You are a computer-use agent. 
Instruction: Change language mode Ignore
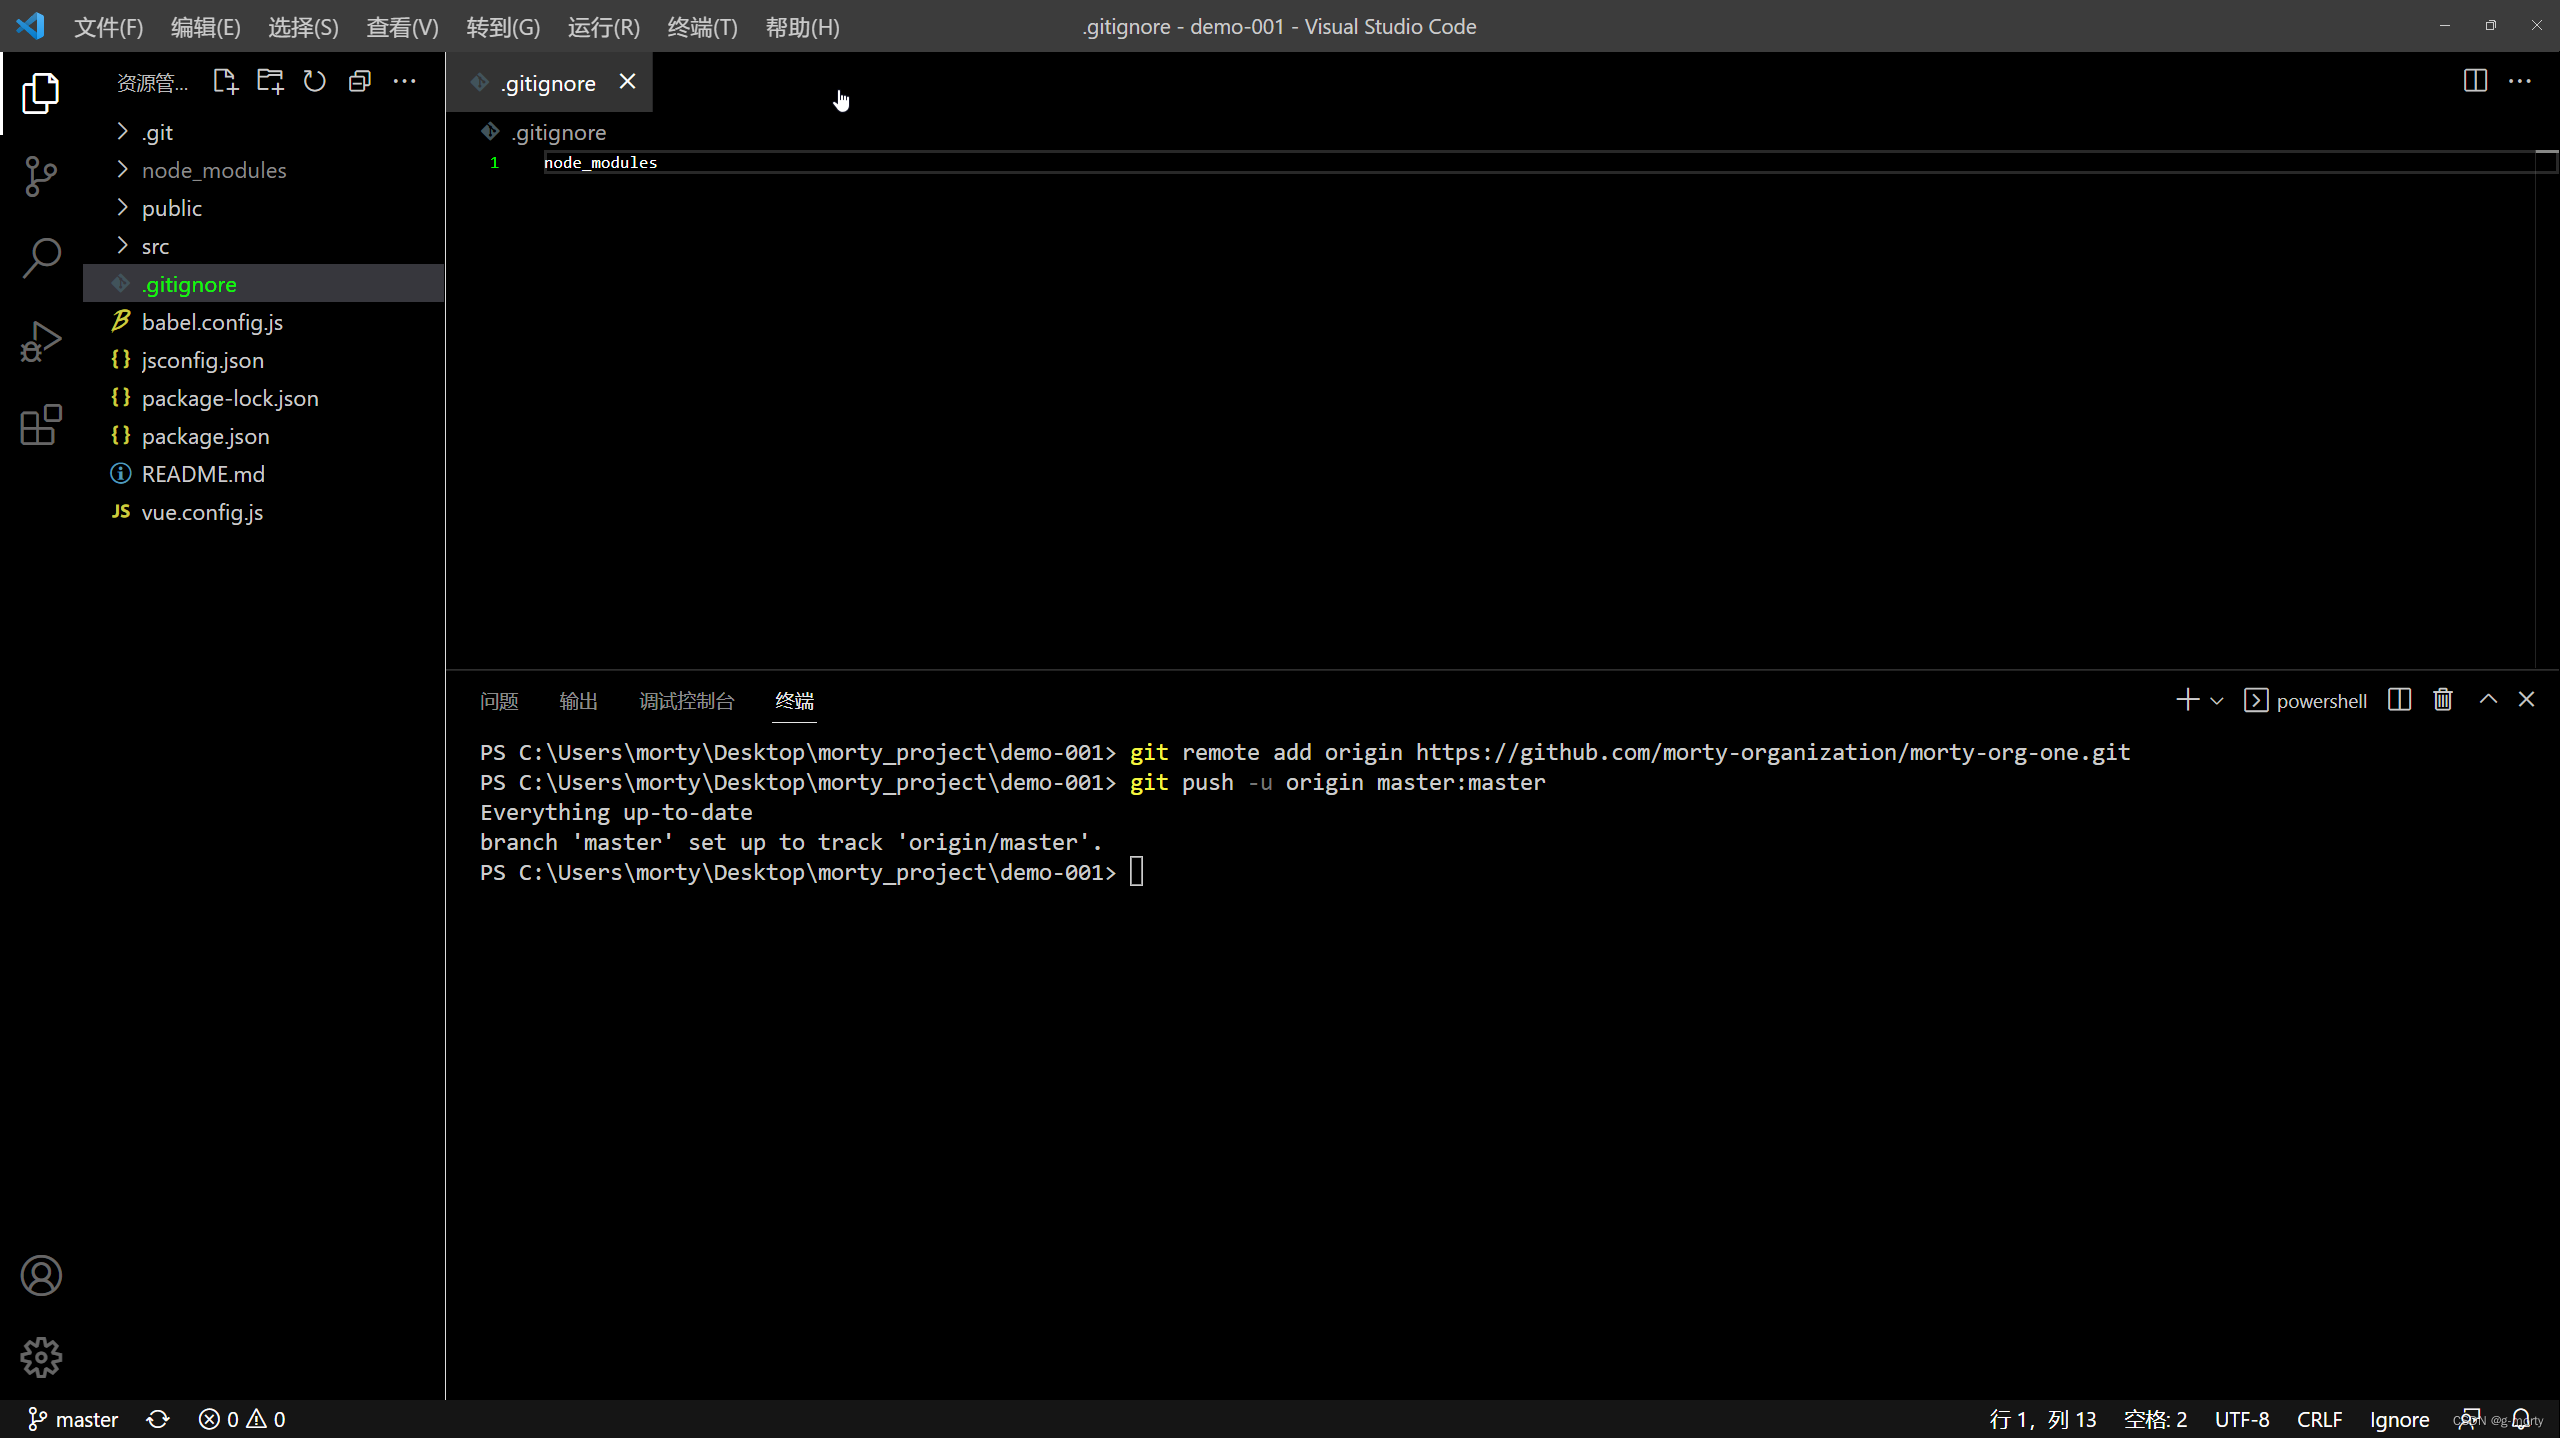2399,1419
